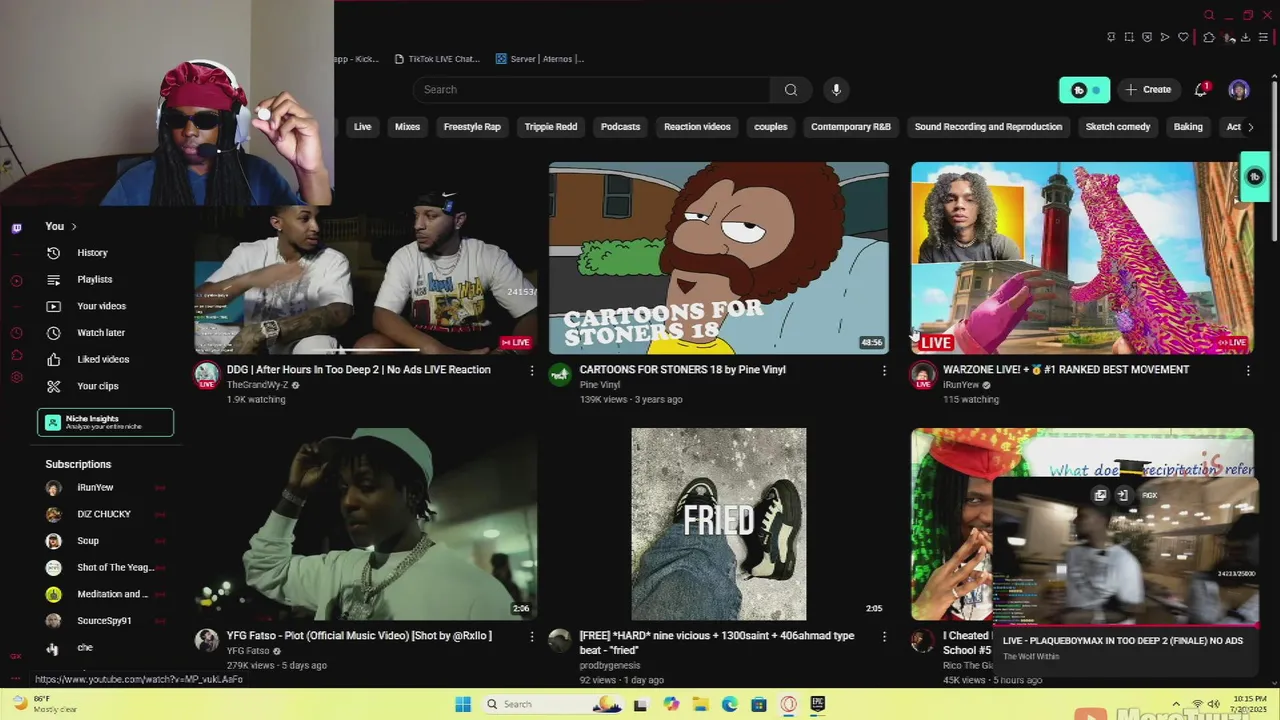Start voice search with the microphone icon

pos(836,90)
